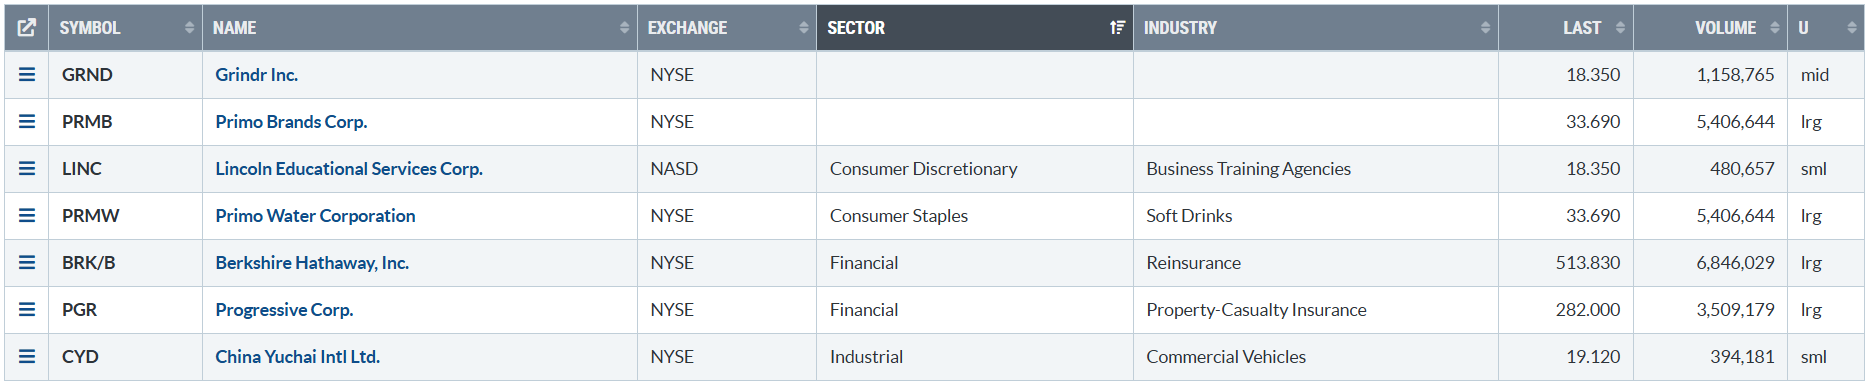This screenshot has width=1873, height=392.
Task: Sort table by NAME column header
Action: pyautogui.click(x=420, y=28)
